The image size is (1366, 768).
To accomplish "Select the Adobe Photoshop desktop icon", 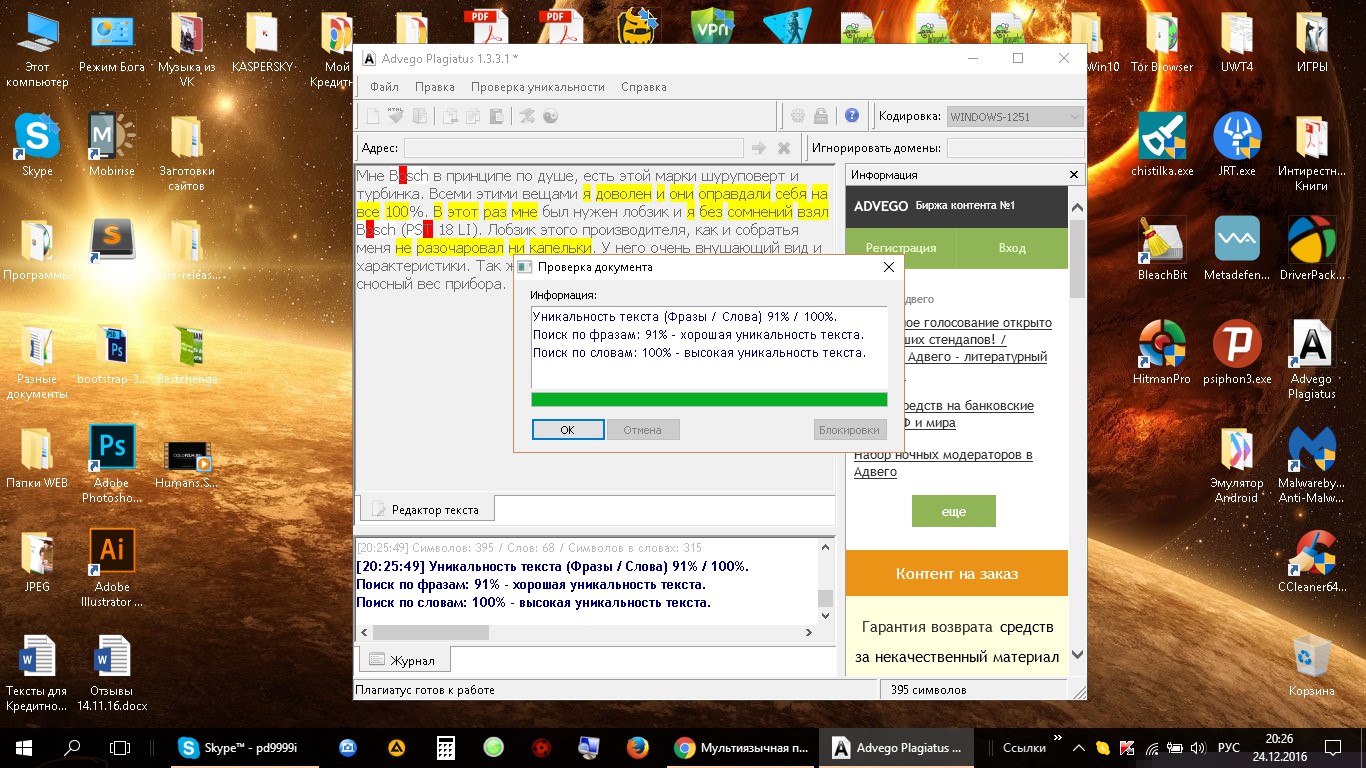I will (113, 464).
